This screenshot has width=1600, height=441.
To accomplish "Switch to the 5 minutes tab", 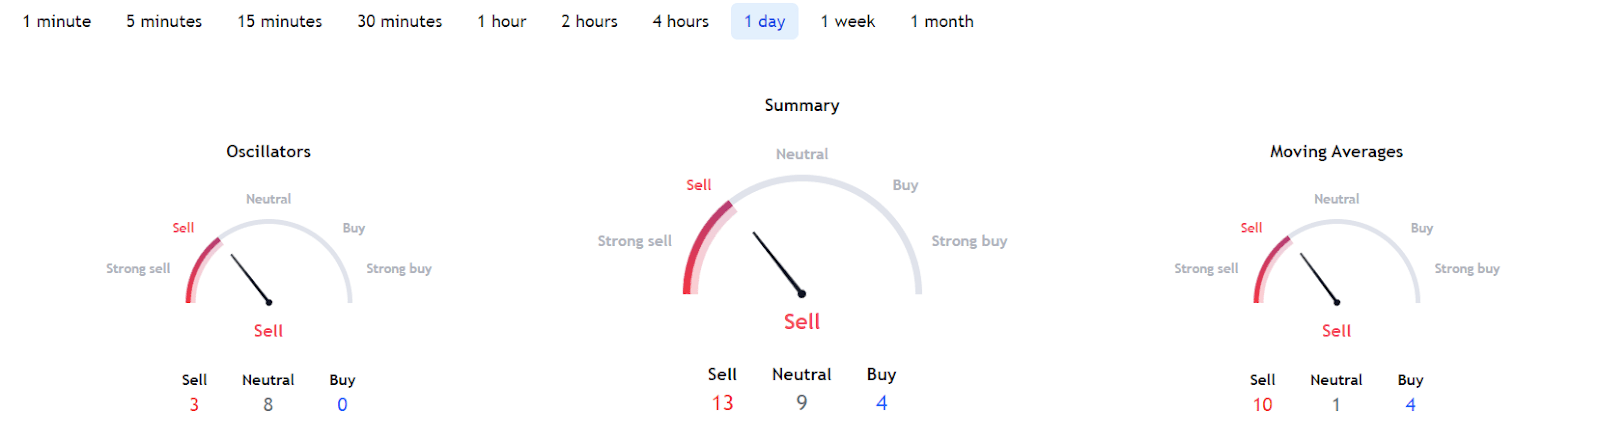I will pos(164,21).
